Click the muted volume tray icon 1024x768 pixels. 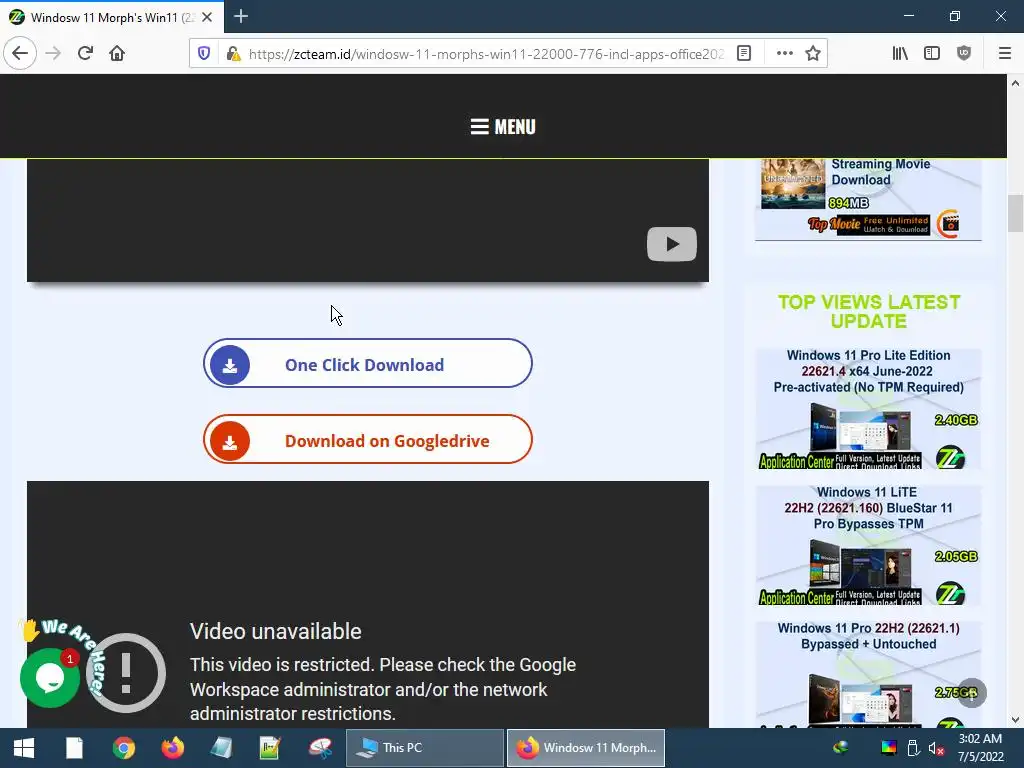click(936, 748)
